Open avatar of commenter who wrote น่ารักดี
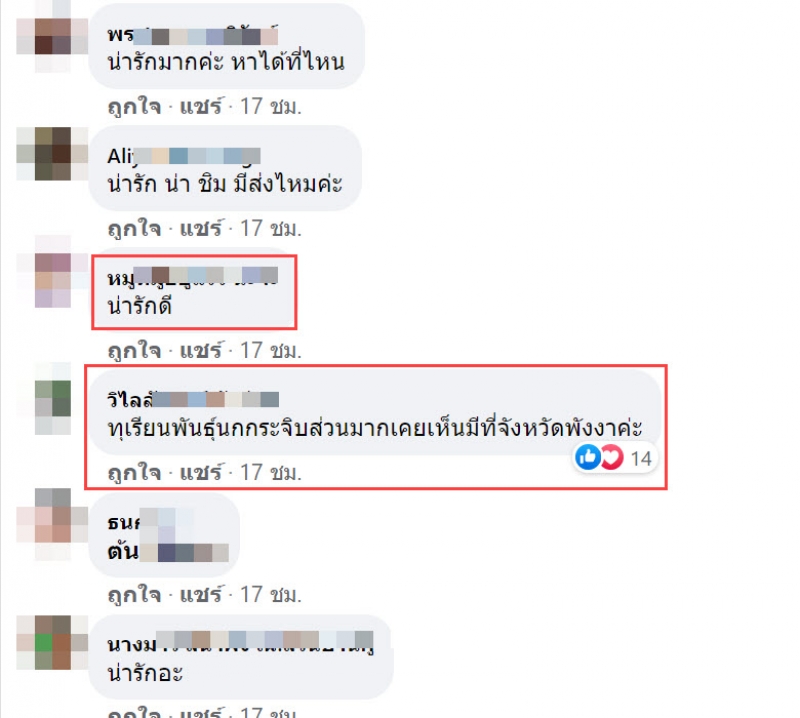 click(x=53, y=280)
